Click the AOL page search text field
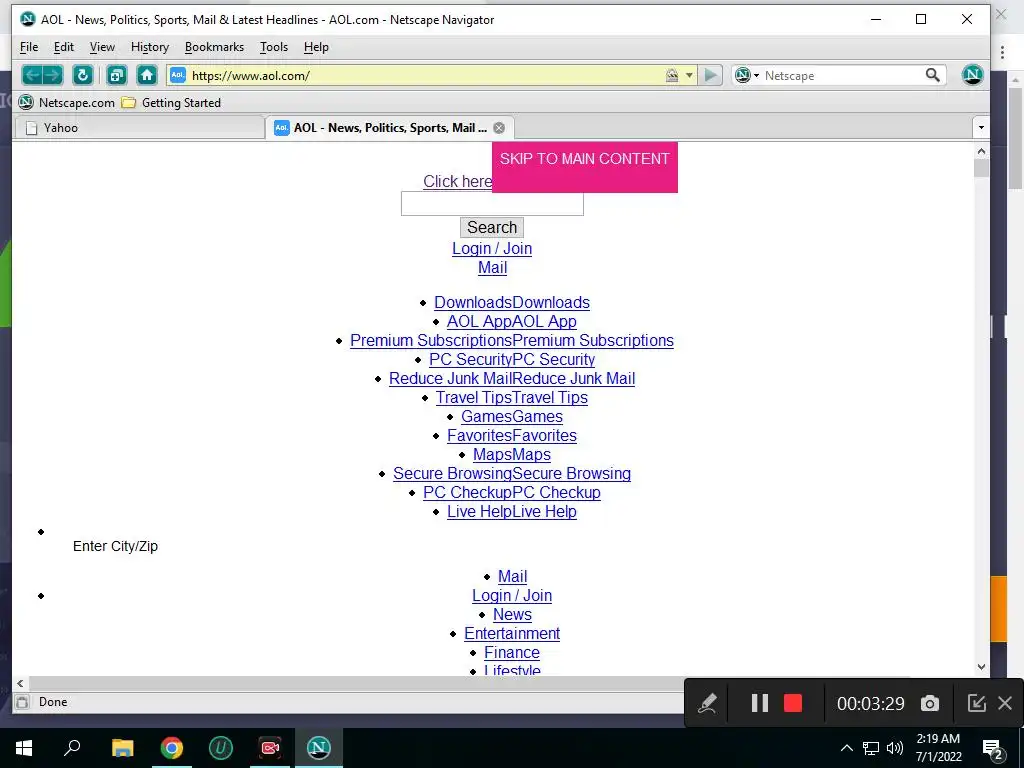The image size is (1024, 768). tap(492, 204)
